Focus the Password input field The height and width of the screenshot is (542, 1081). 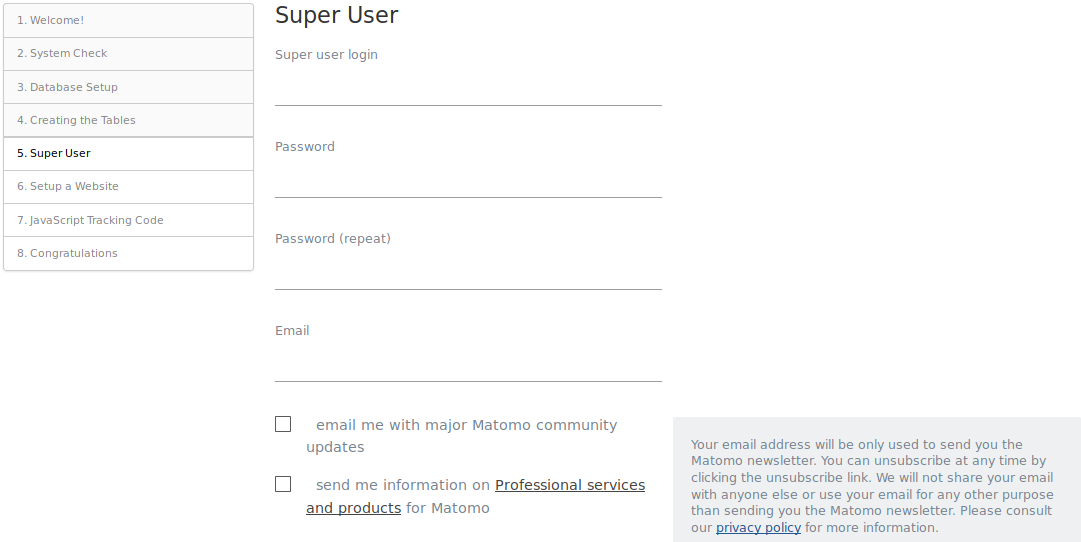pyautogui.click(x=468, y=180)
